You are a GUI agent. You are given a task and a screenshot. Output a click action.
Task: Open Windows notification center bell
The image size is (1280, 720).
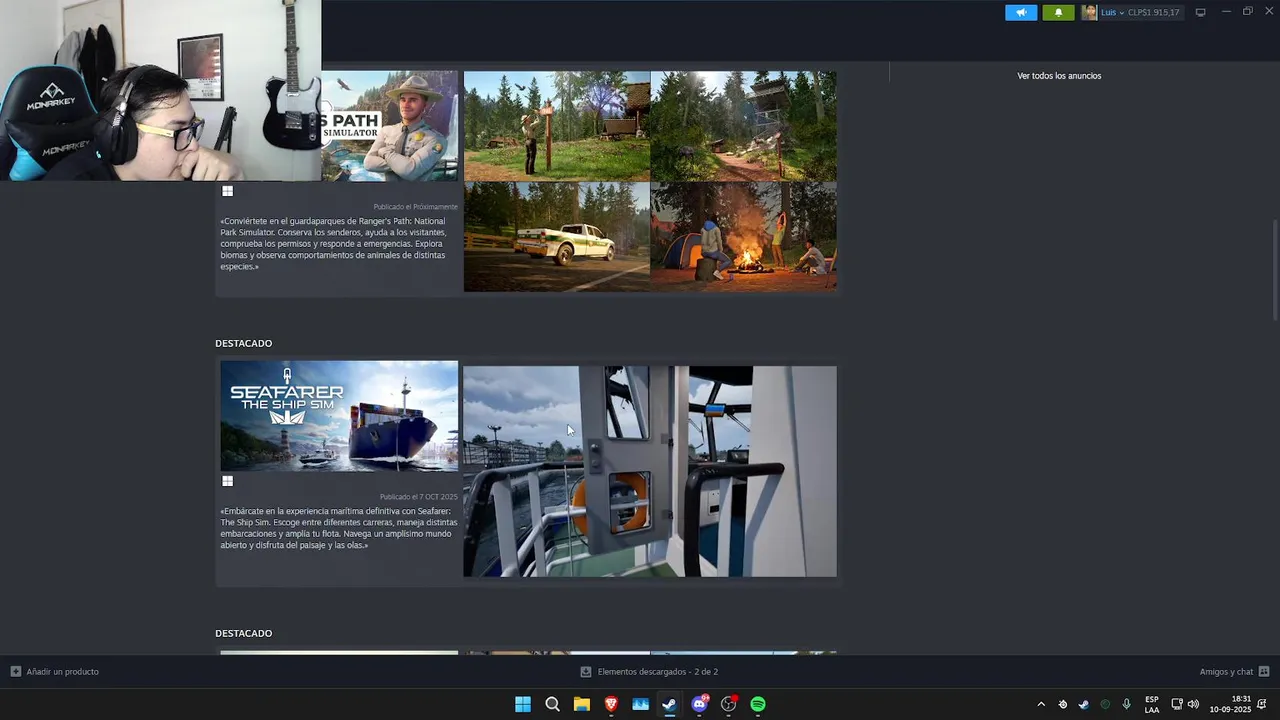(1262, 704)
